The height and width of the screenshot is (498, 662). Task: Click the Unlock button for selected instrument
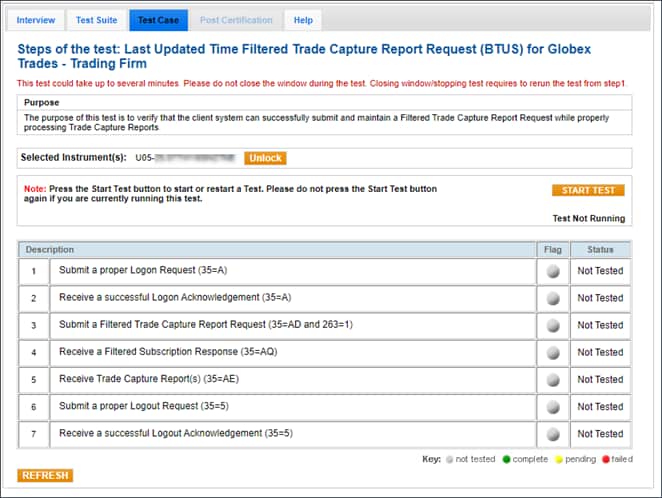coord(265,158)
